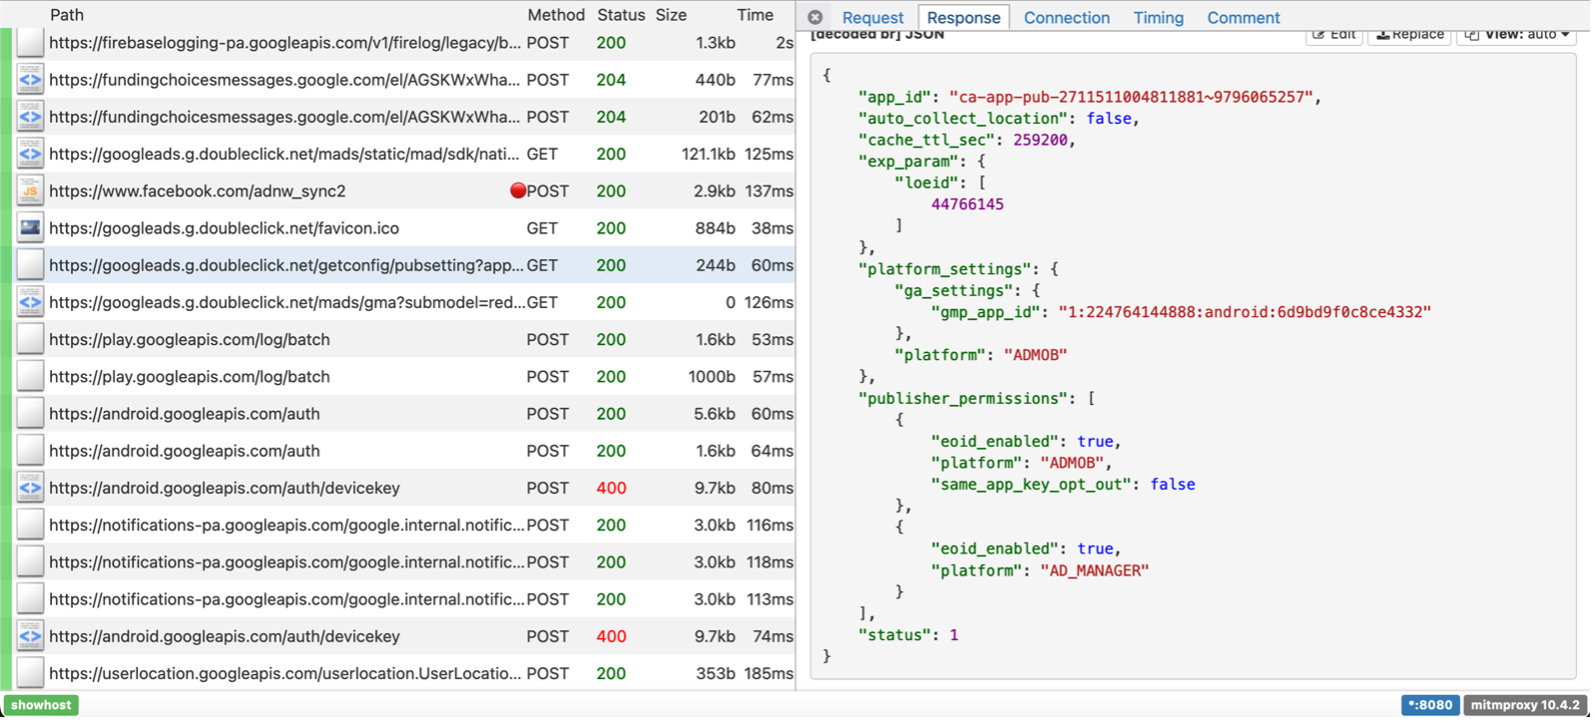This screenshot has height=721, width=1595.
Task: Open the Connection tab
Action: tap(1066, 18)
